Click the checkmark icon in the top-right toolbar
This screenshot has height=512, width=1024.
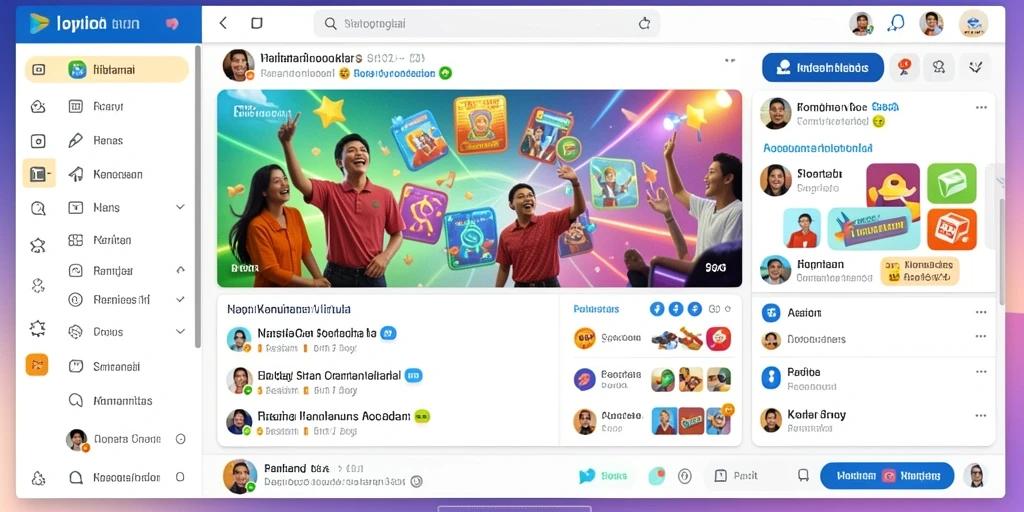[x=976, y=67]
